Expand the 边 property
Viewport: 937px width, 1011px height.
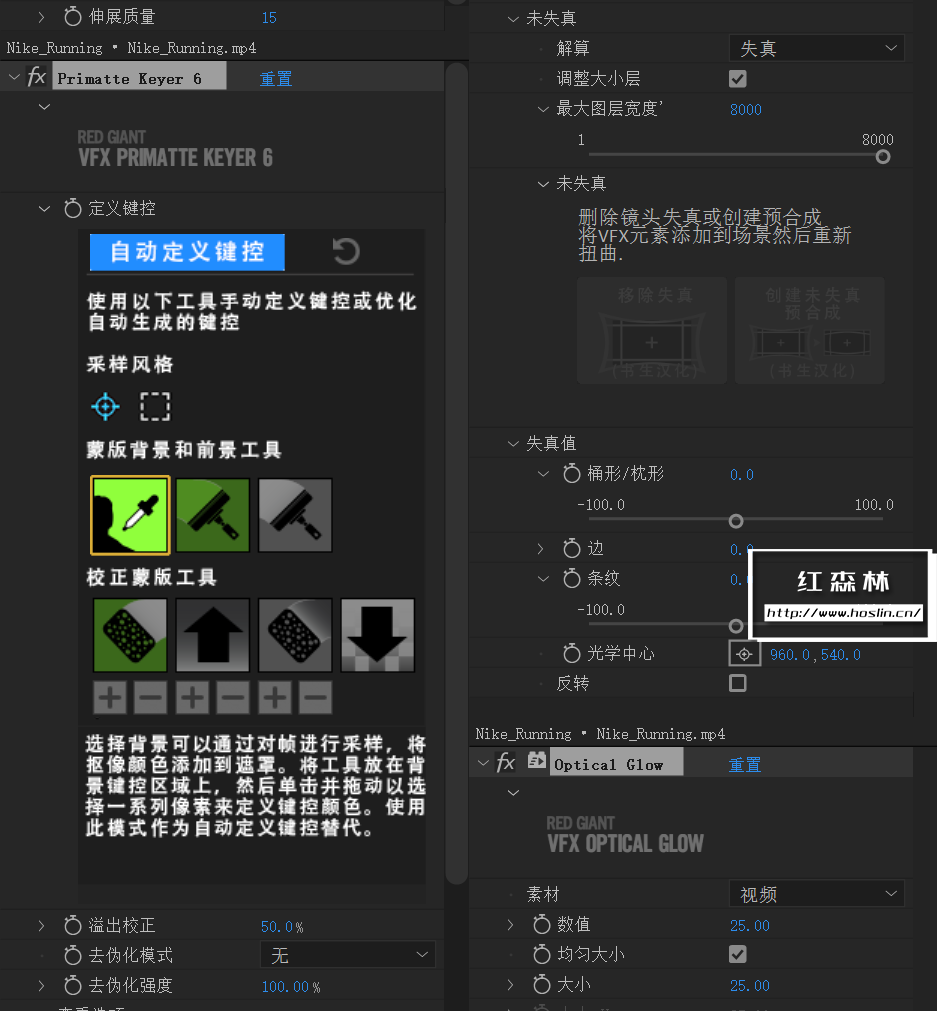(x=540, y=549)
